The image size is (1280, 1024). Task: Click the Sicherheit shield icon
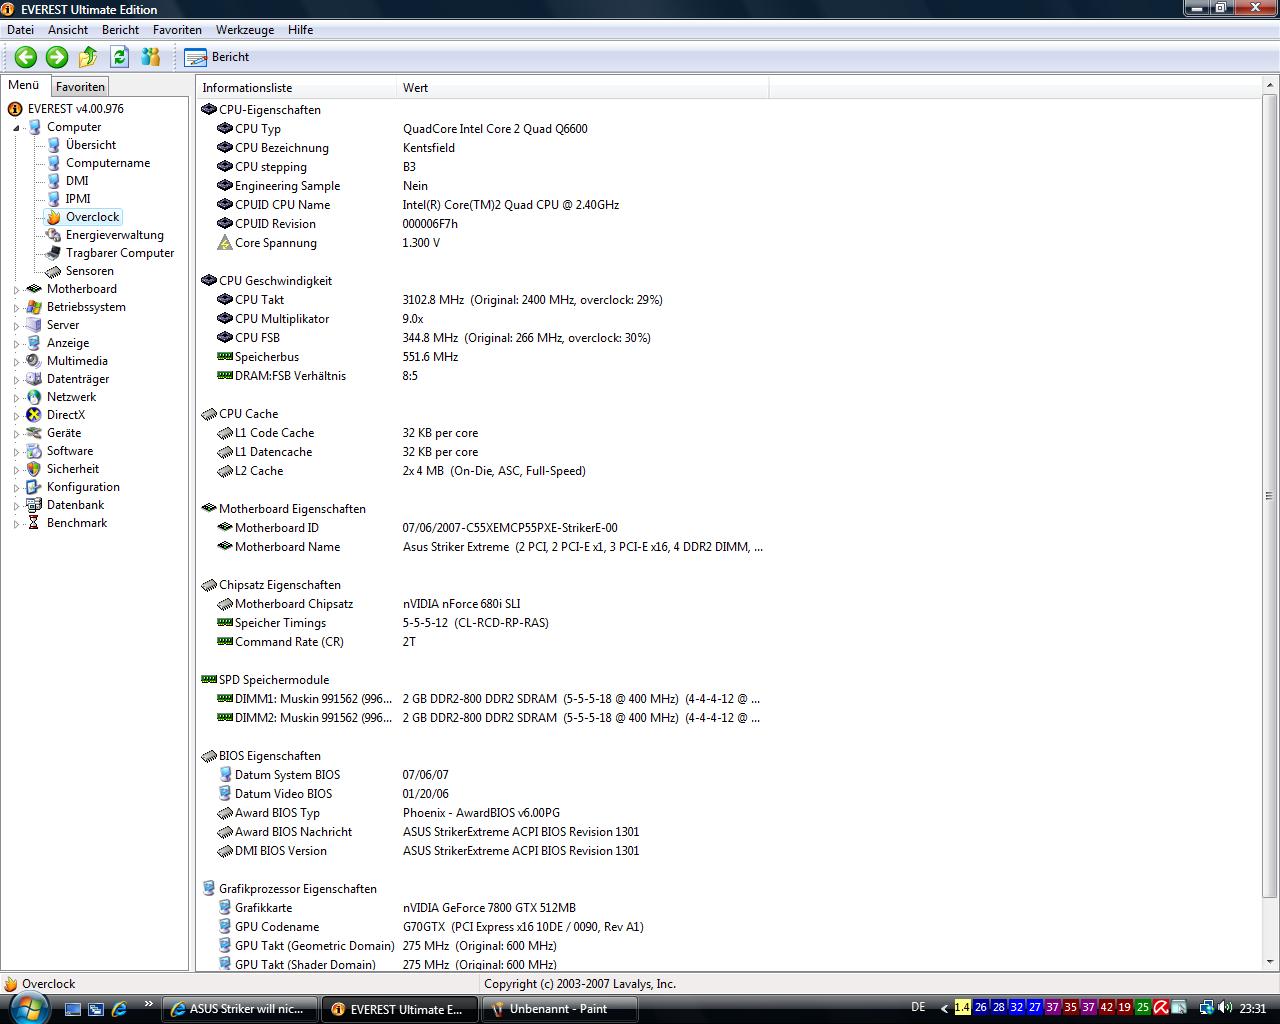click(34, 469)
